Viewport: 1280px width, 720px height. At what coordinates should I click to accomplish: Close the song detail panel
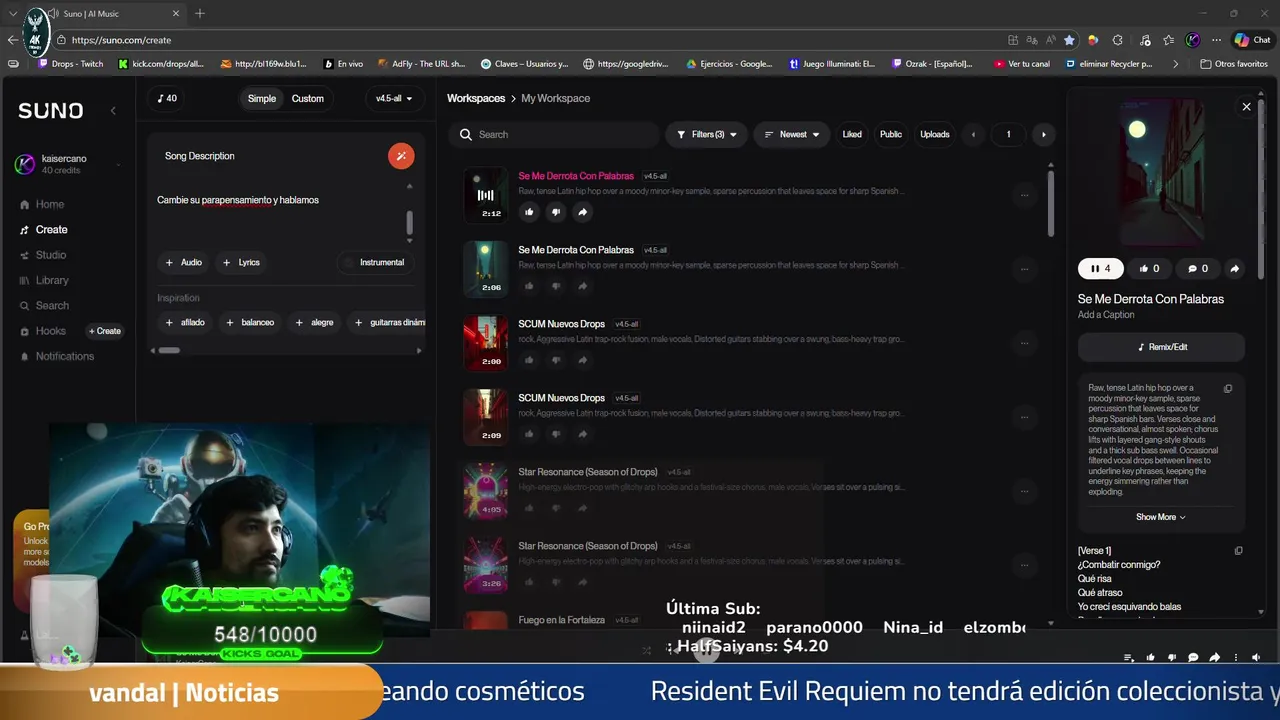pyautogui.click(x=1246, y=107)
